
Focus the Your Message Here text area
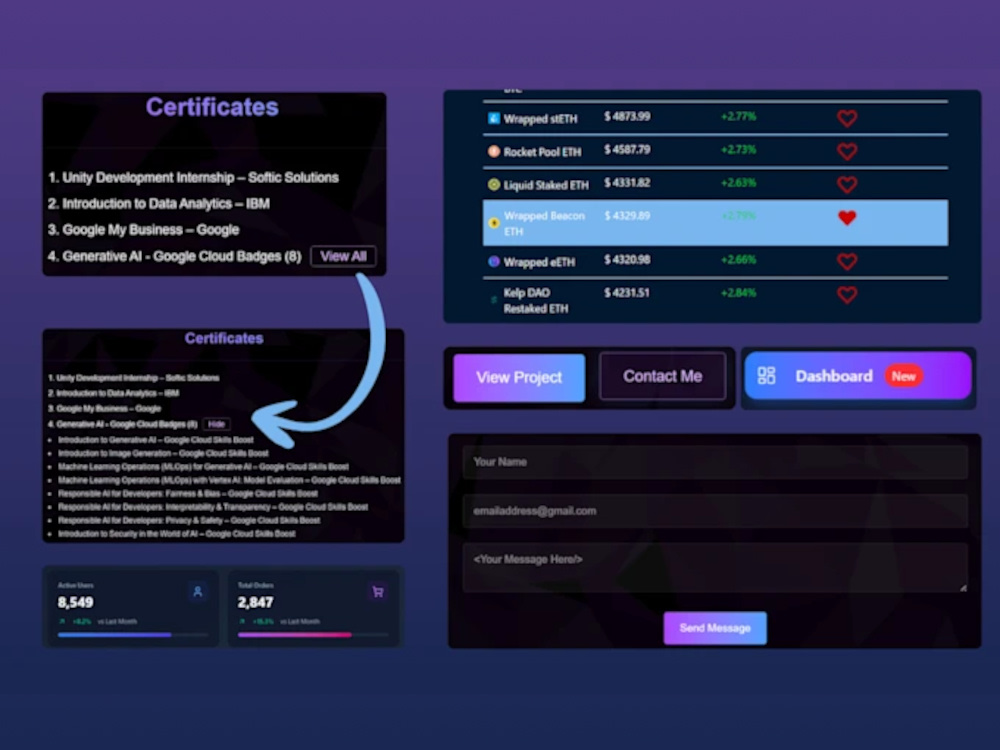coord(715,568)
